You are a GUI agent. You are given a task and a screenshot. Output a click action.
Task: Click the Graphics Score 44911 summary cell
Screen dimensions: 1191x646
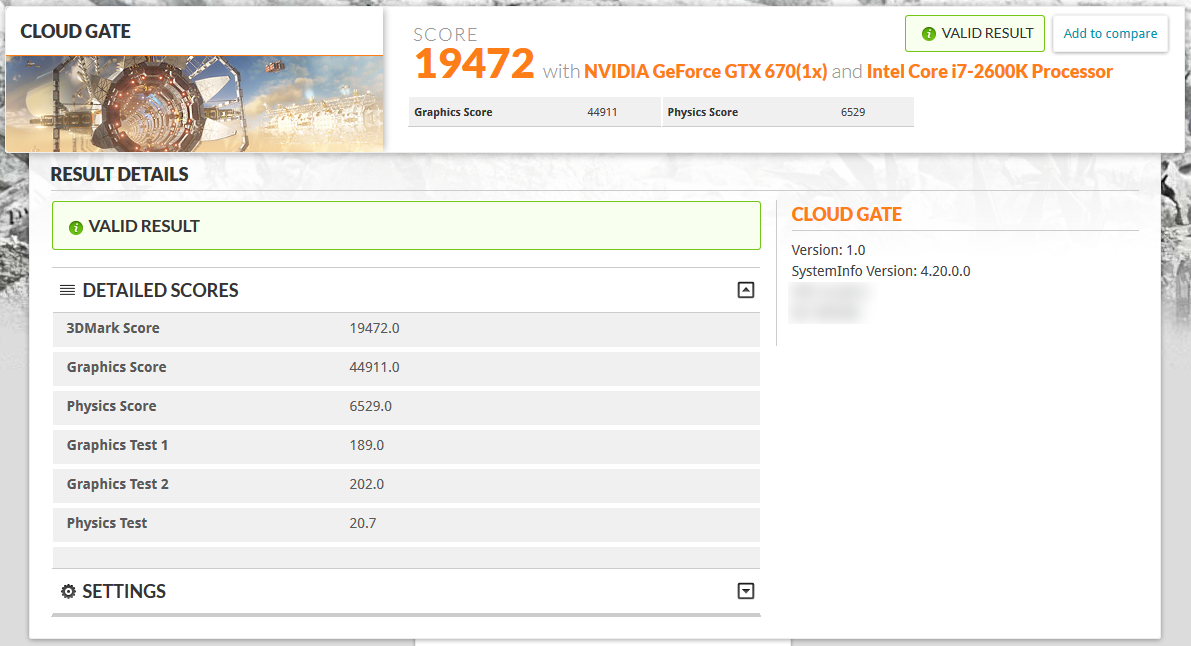click(534, 112)
